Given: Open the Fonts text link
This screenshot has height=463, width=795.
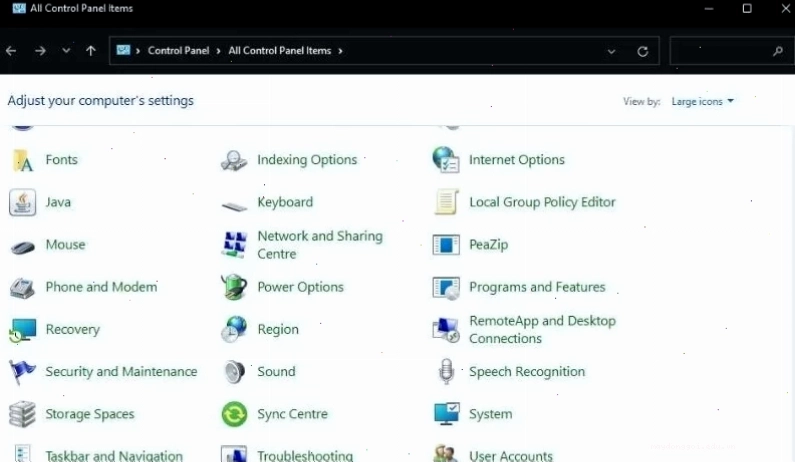Looking at the screenshot, I should point(61,160).
